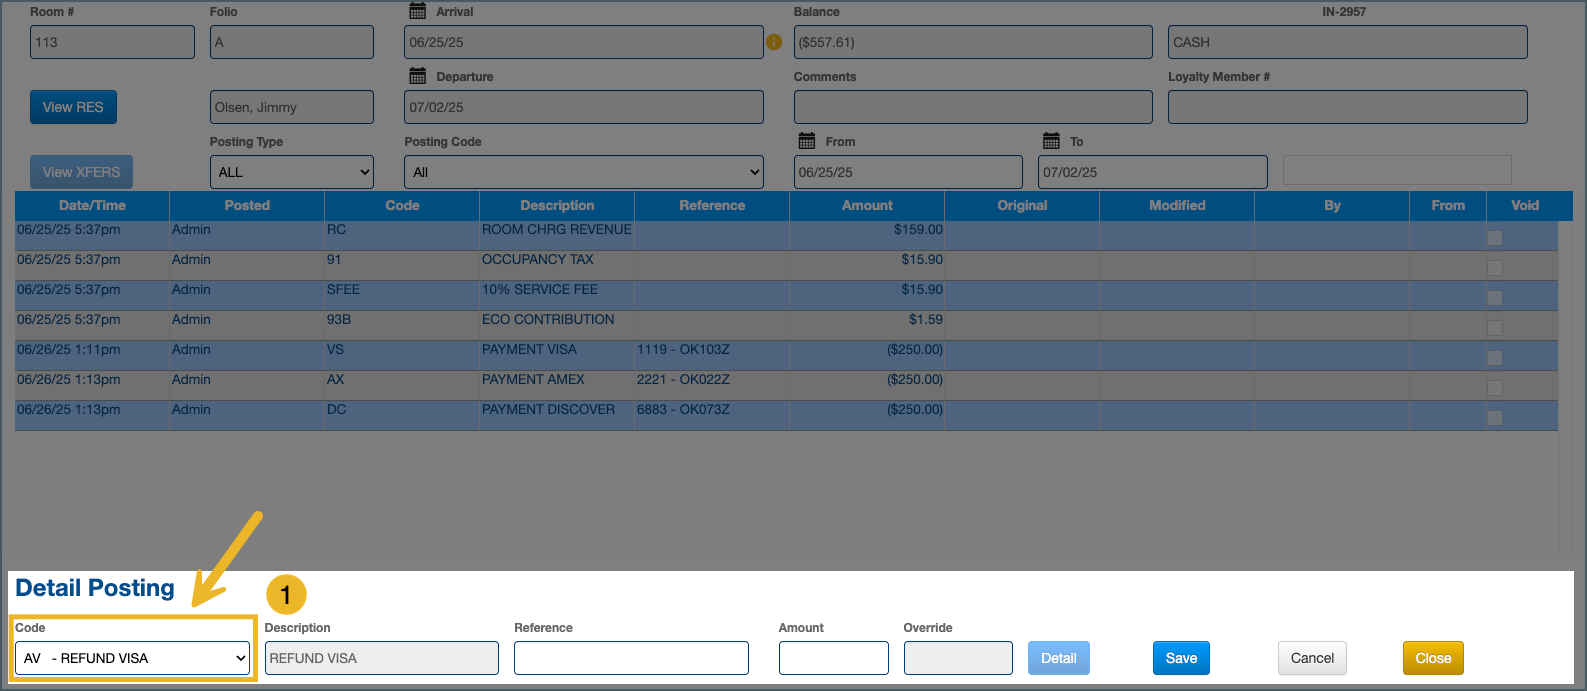
Task: Click the View RES button
Action: coord(73,107)
